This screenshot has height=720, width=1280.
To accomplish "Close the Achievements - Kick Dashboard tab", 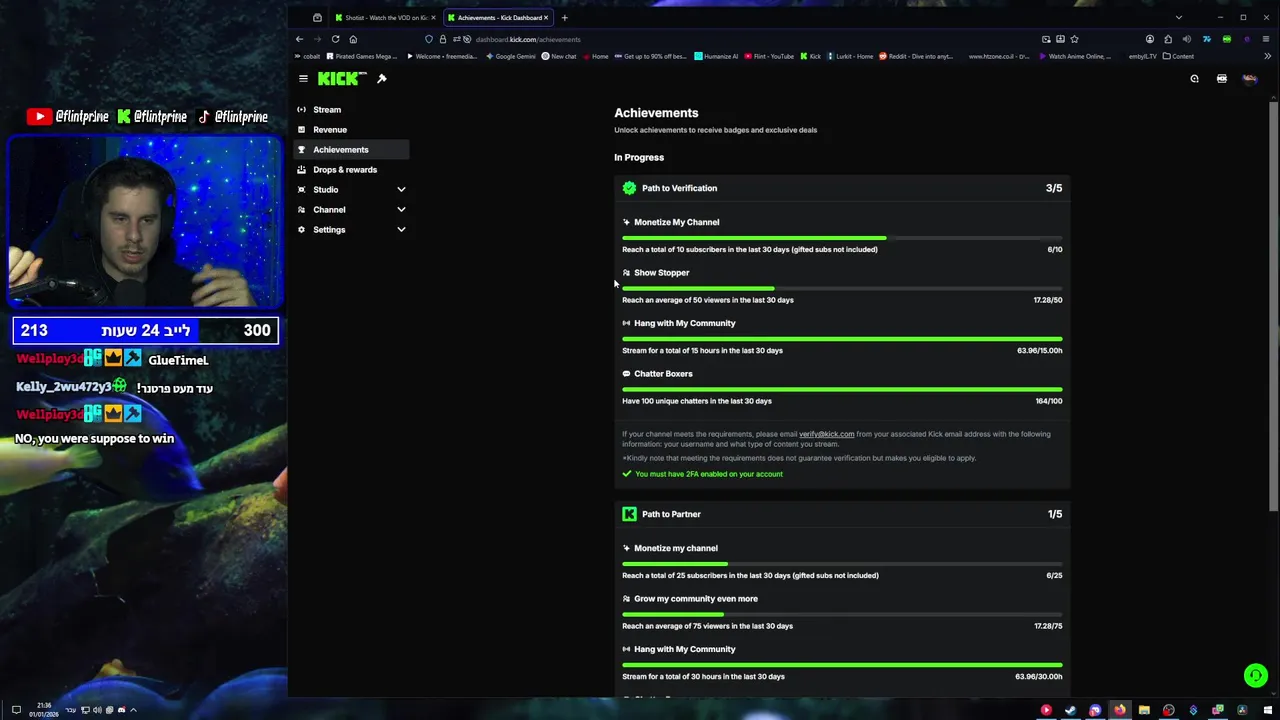I will 546,17.
